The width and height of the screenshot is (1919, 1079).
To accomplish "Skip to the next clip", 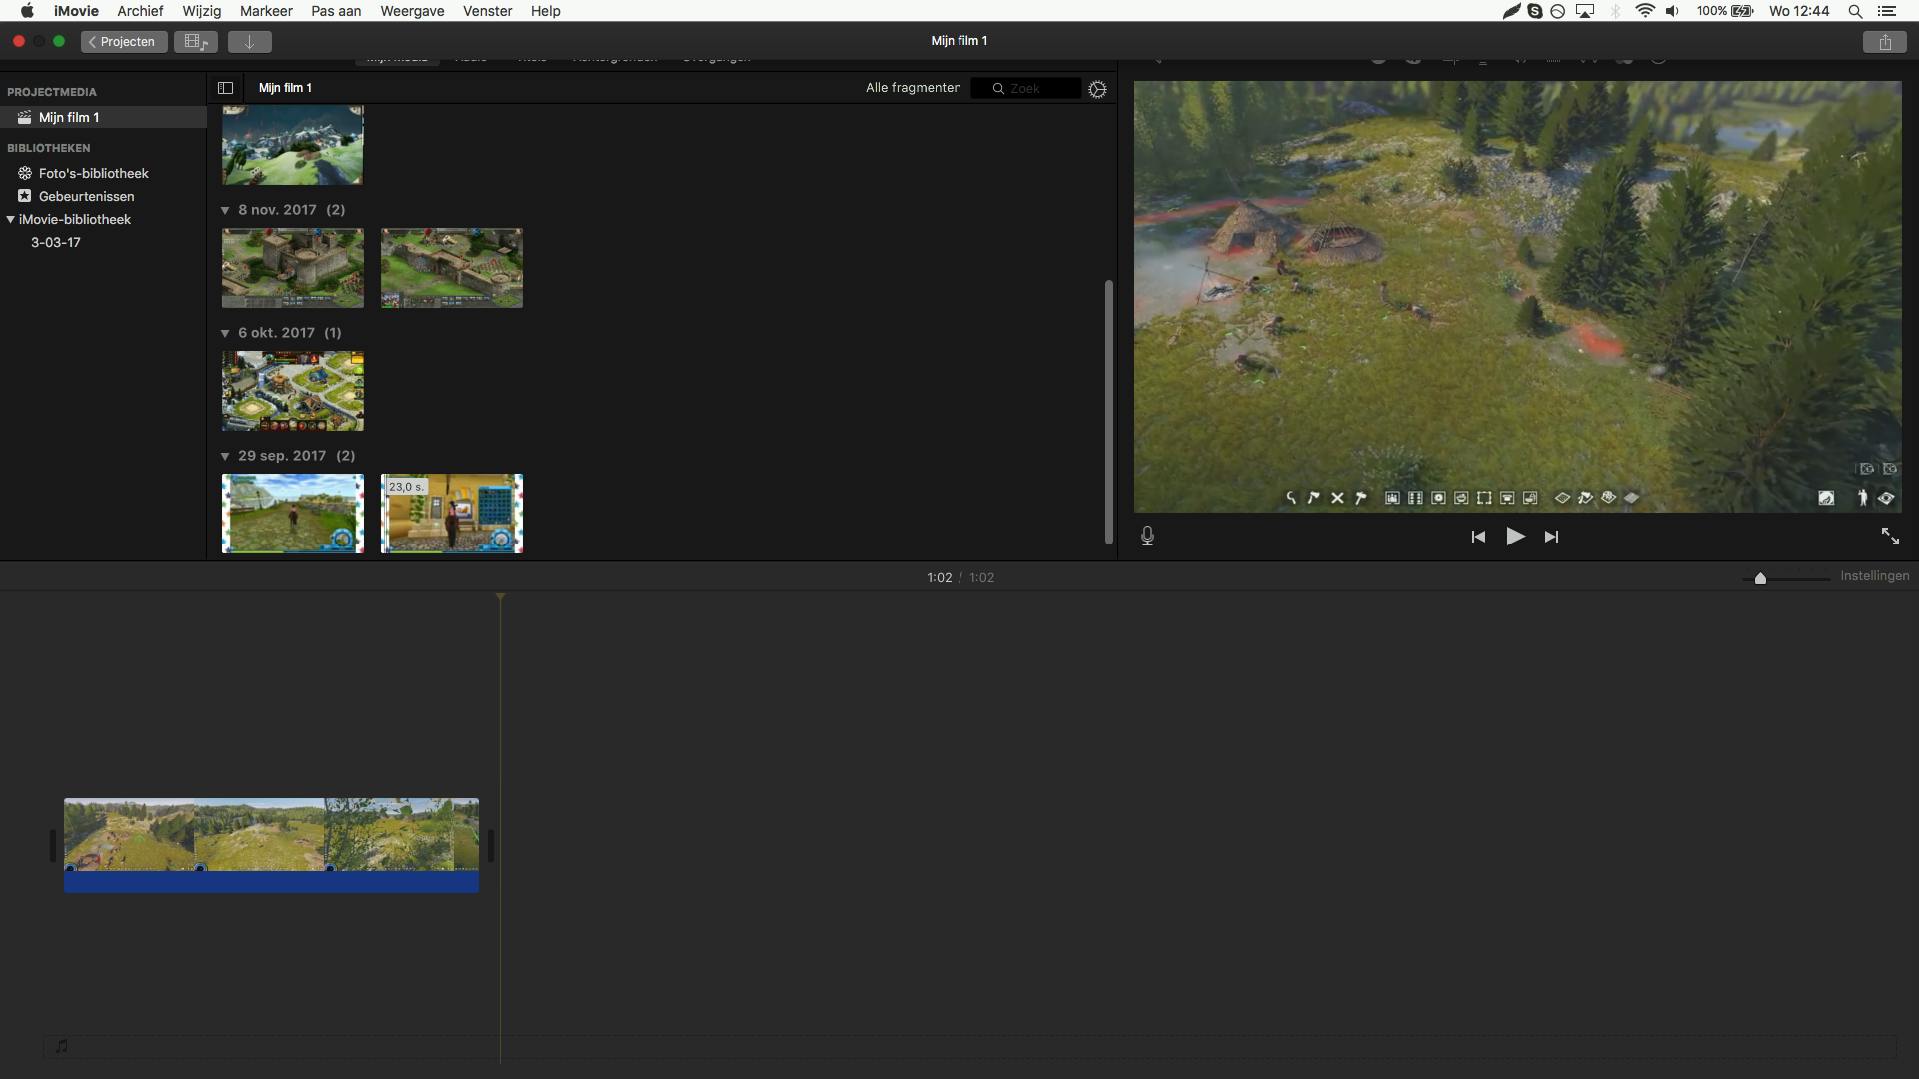I will [x=1551, y=537].
